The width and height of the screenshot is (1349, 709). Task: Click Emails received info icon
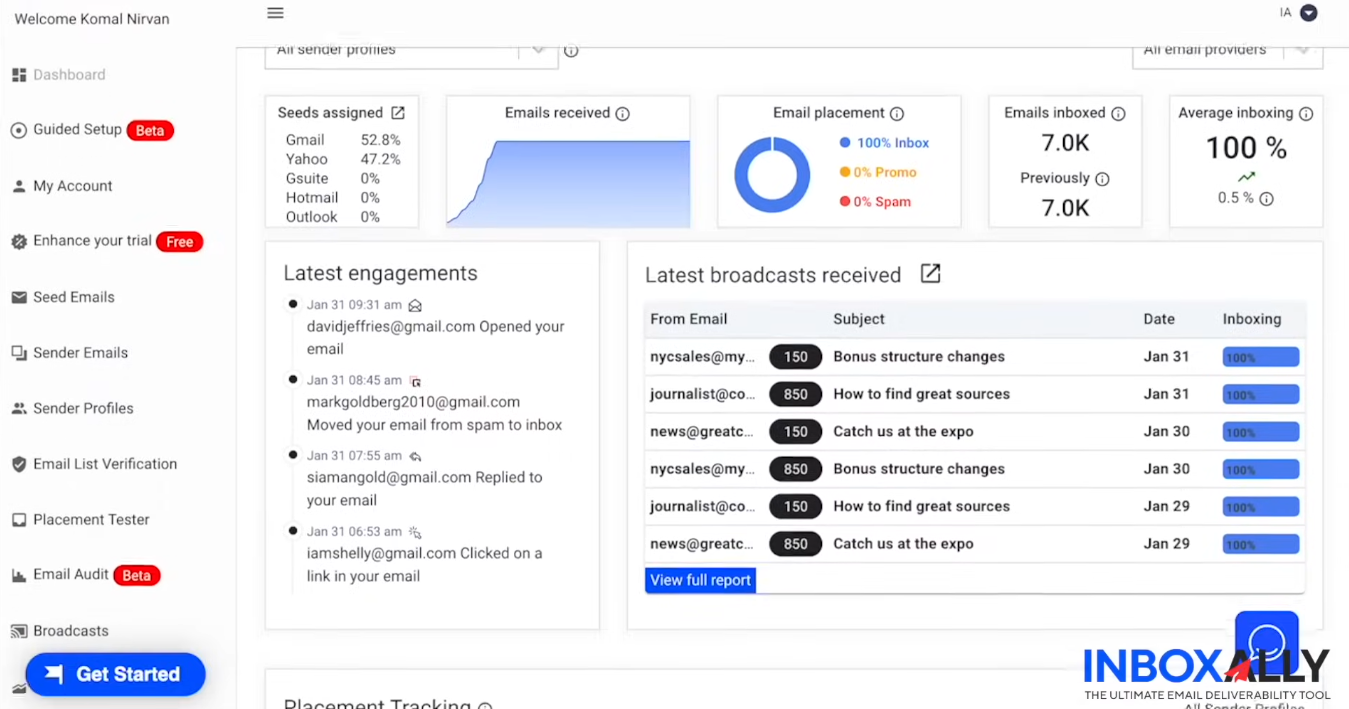click(623, 114)
